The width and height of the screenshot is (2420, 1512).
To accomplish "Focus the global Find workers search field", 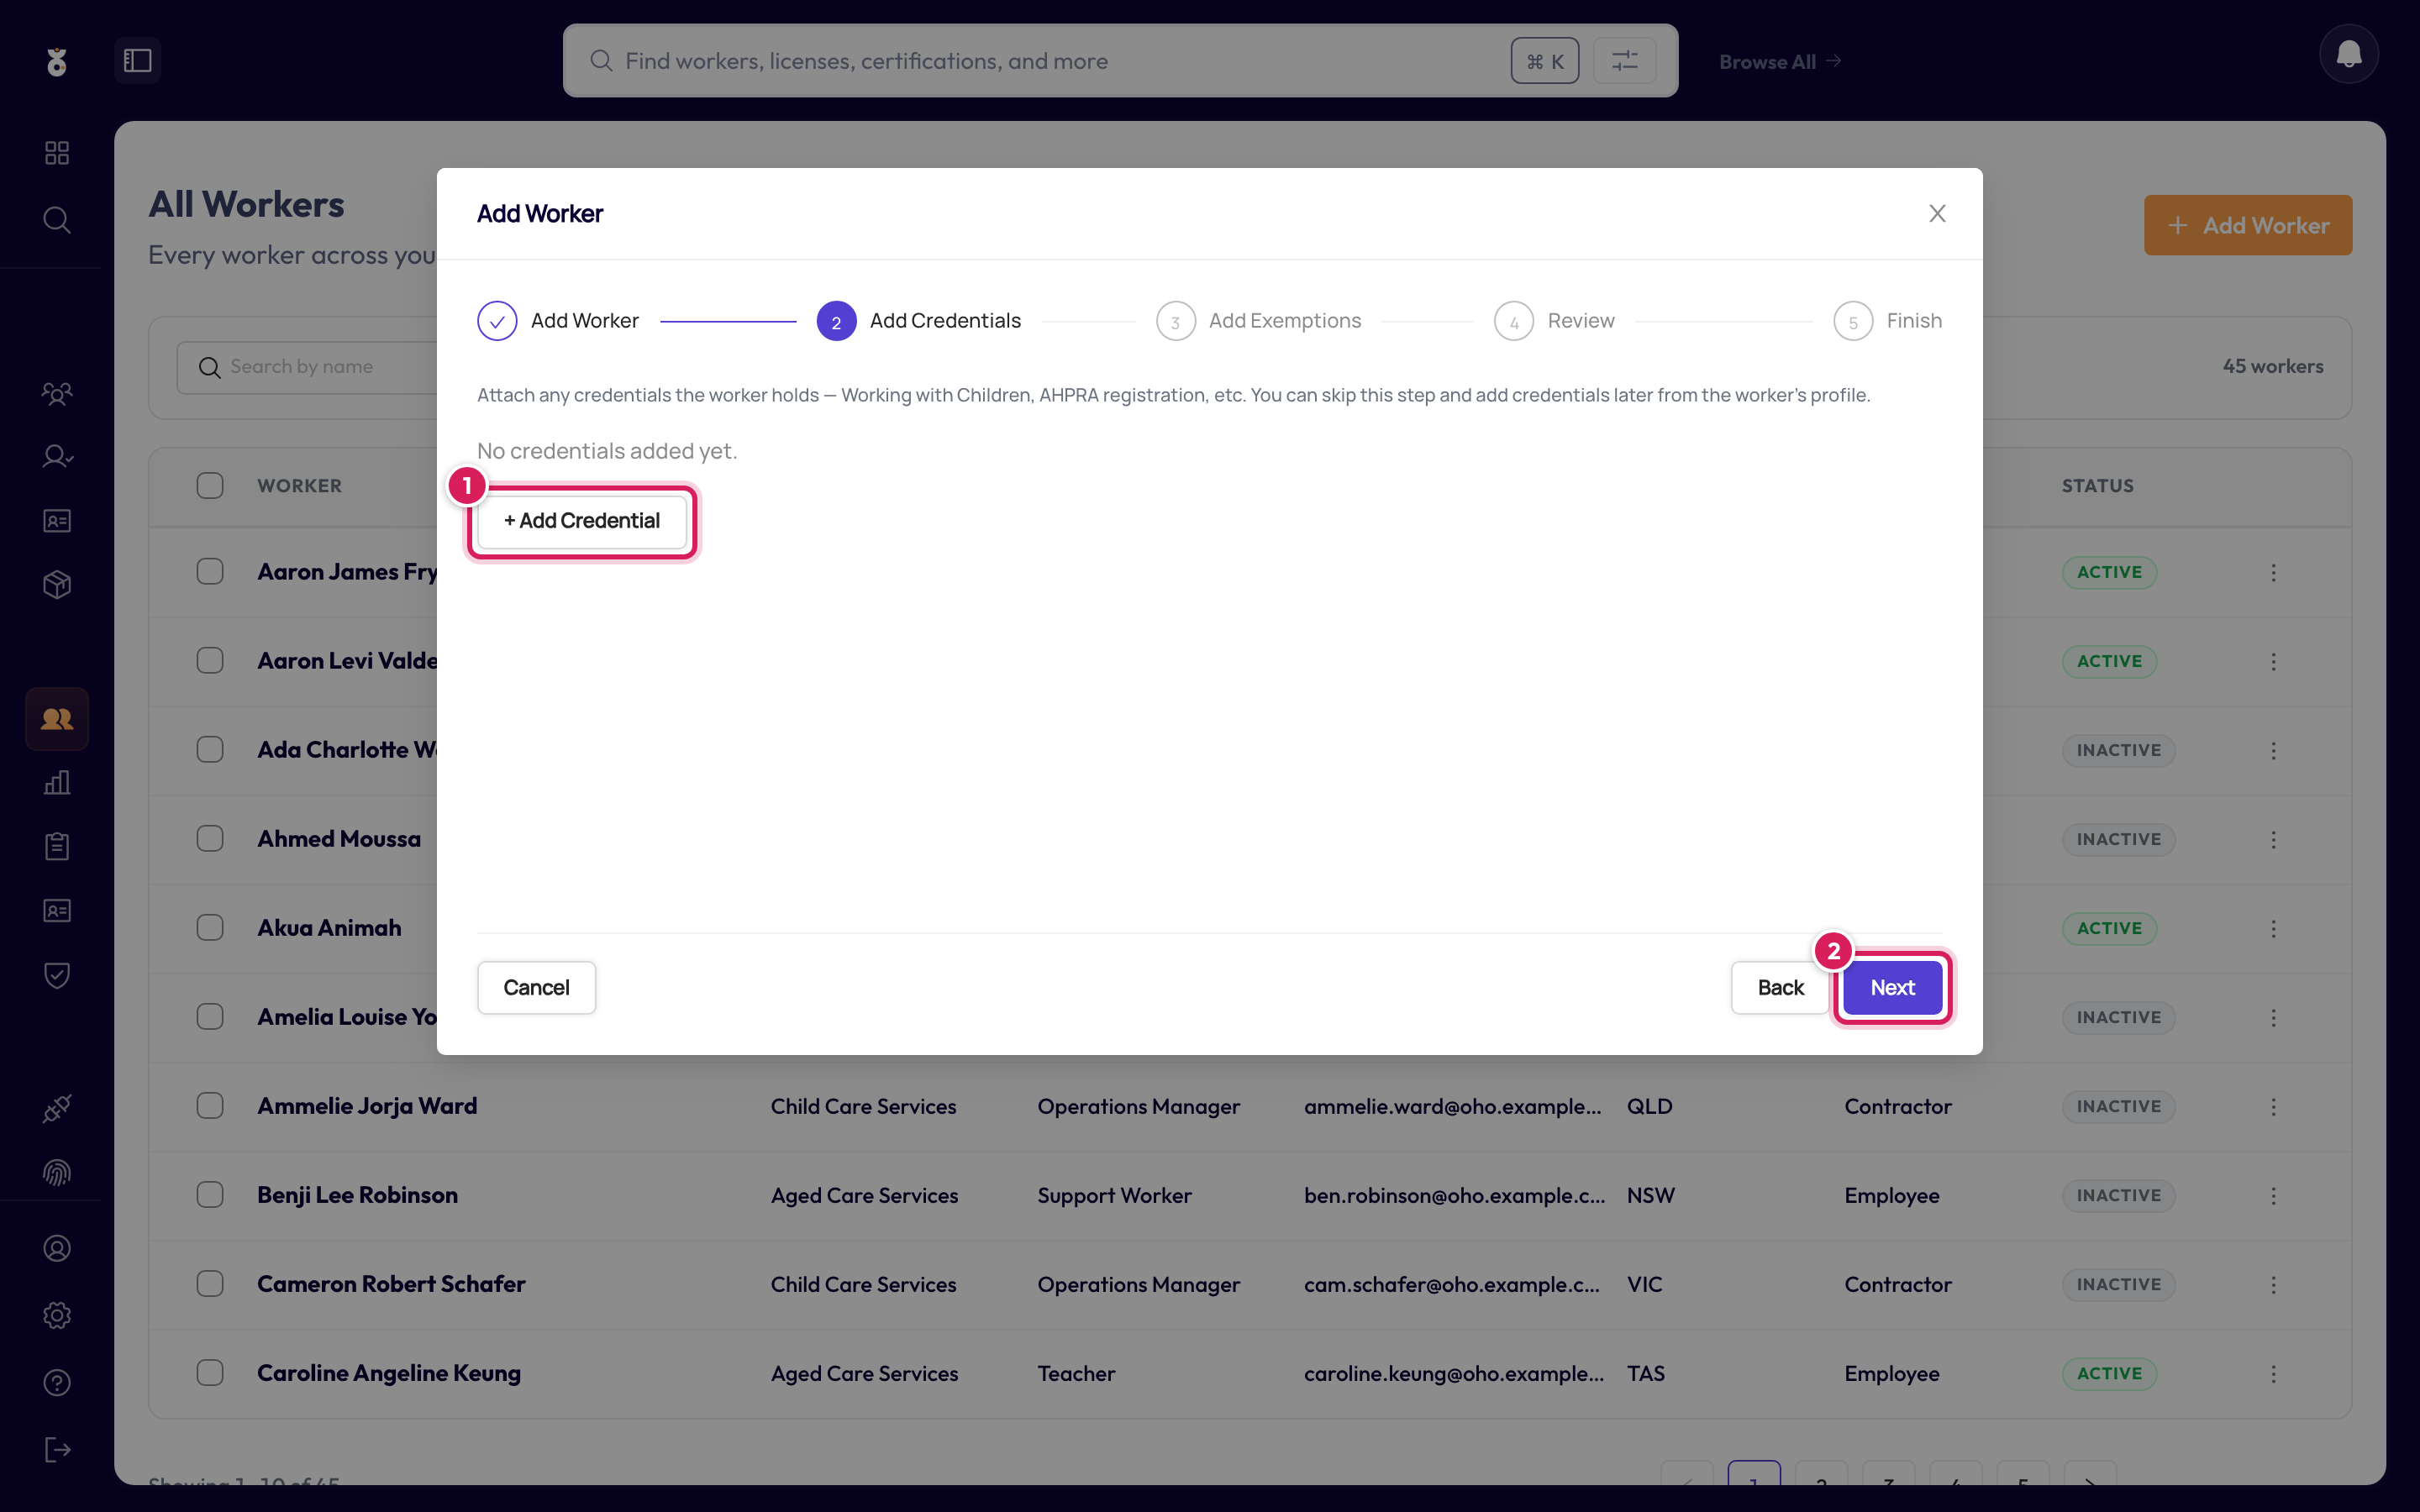I will (1120, 61).
